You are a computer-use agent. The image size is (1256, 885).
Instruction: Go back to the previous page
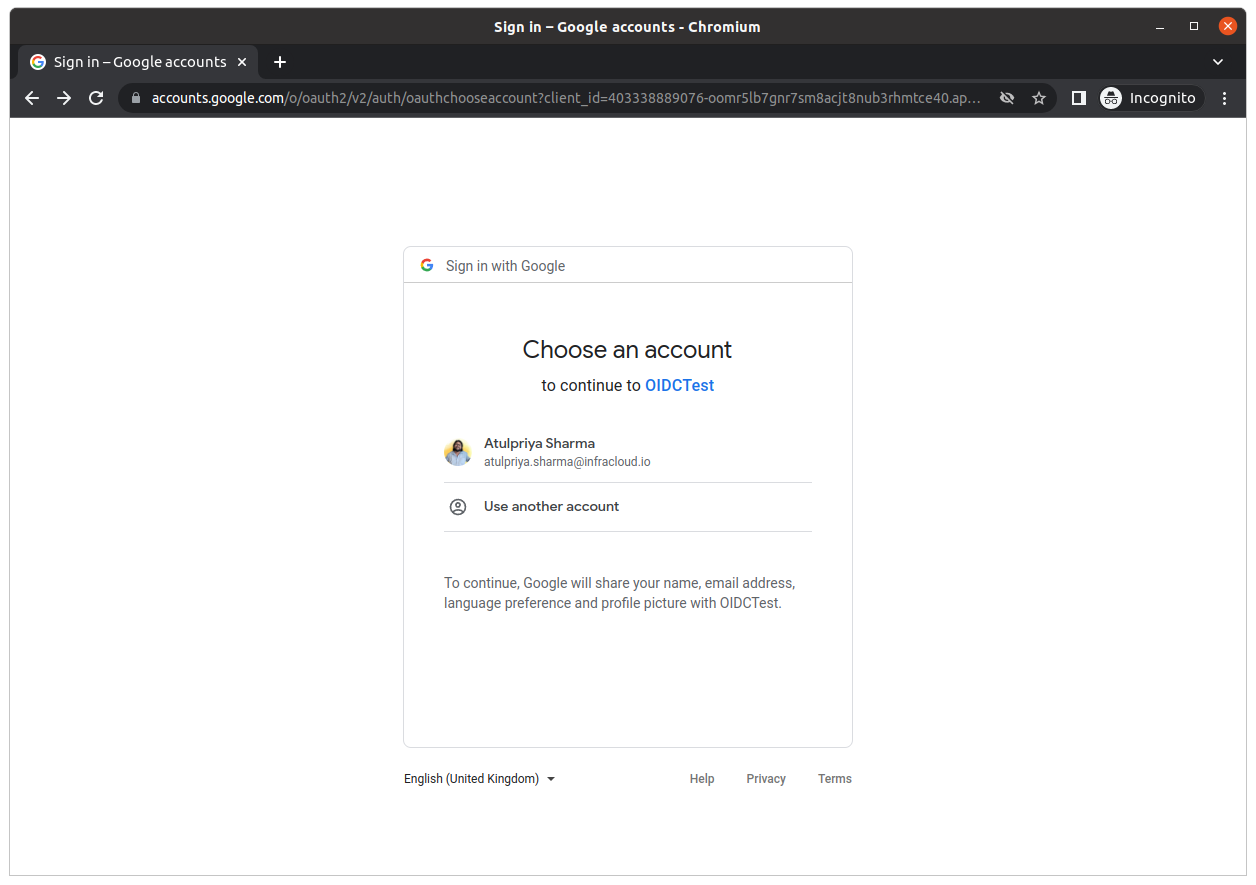[32, 98]
